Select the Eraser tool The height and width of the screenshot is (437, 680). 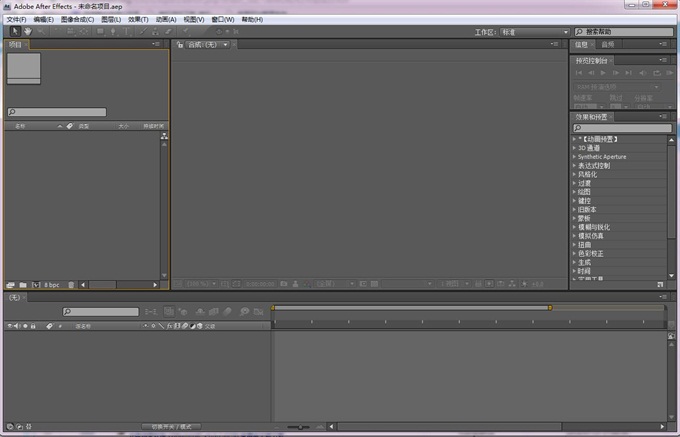168,31
